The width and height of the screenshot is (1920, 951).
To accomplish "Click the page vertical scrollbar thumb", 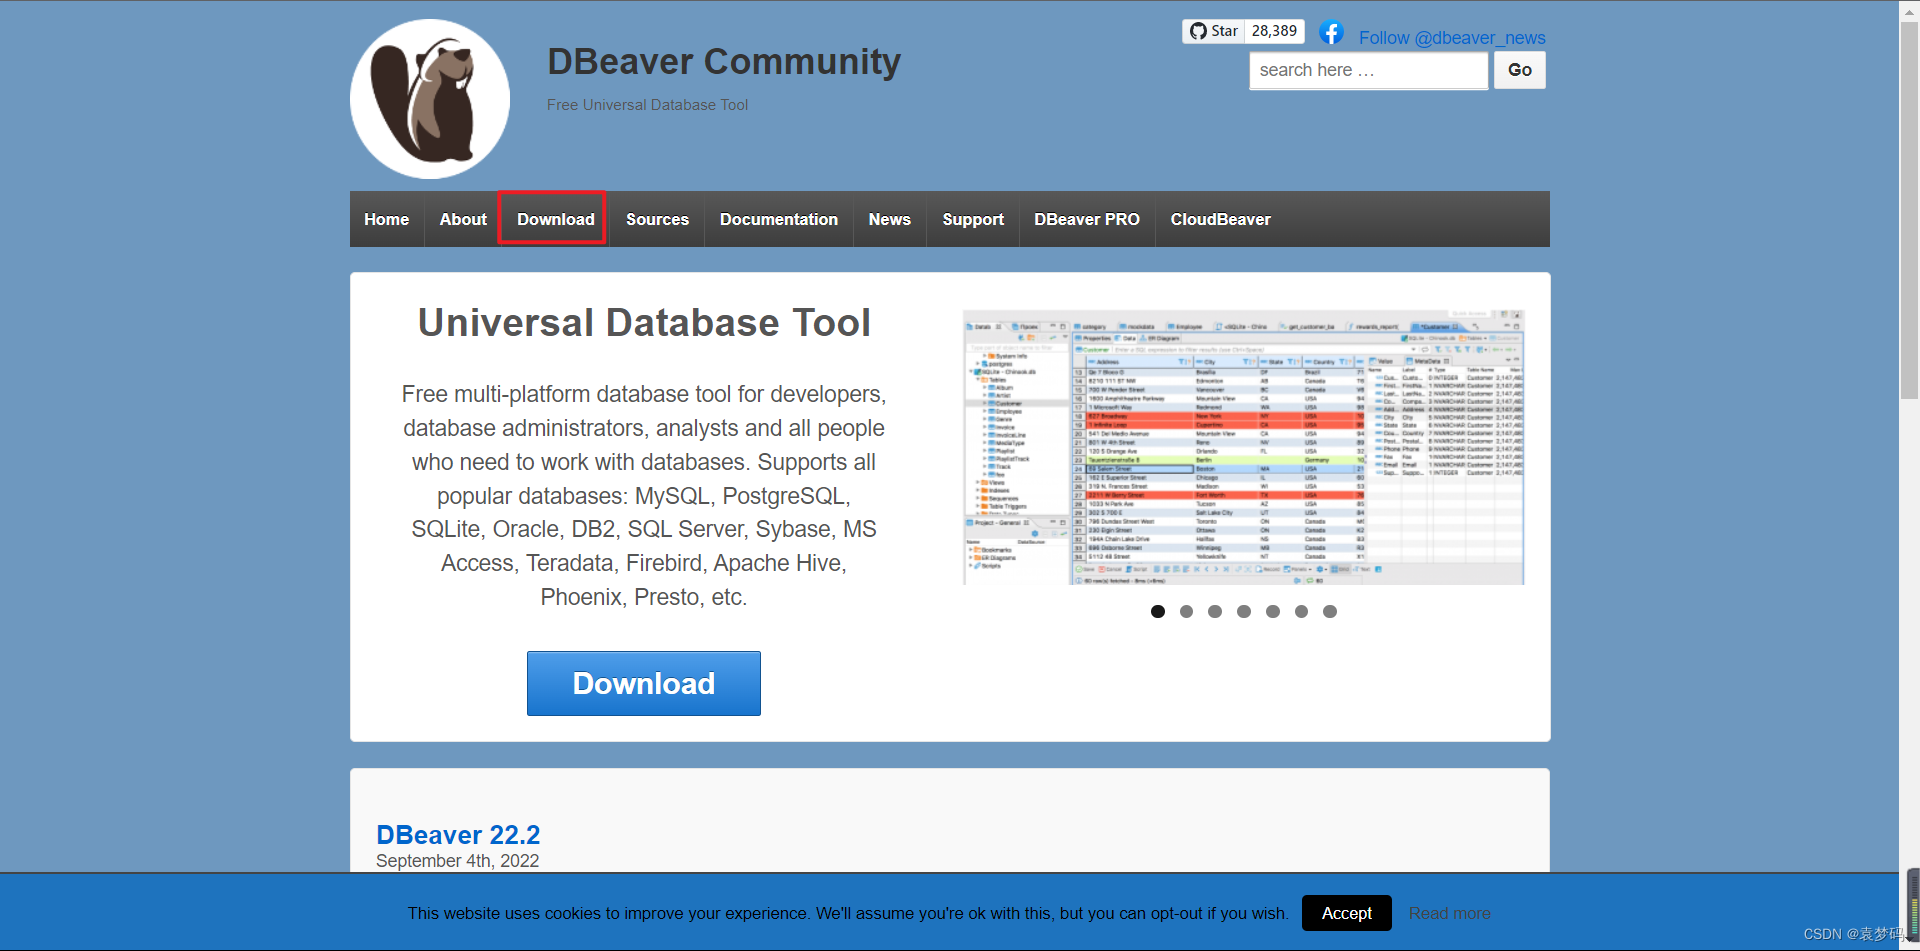I will pyautogui.click(x=1909, y=210).
